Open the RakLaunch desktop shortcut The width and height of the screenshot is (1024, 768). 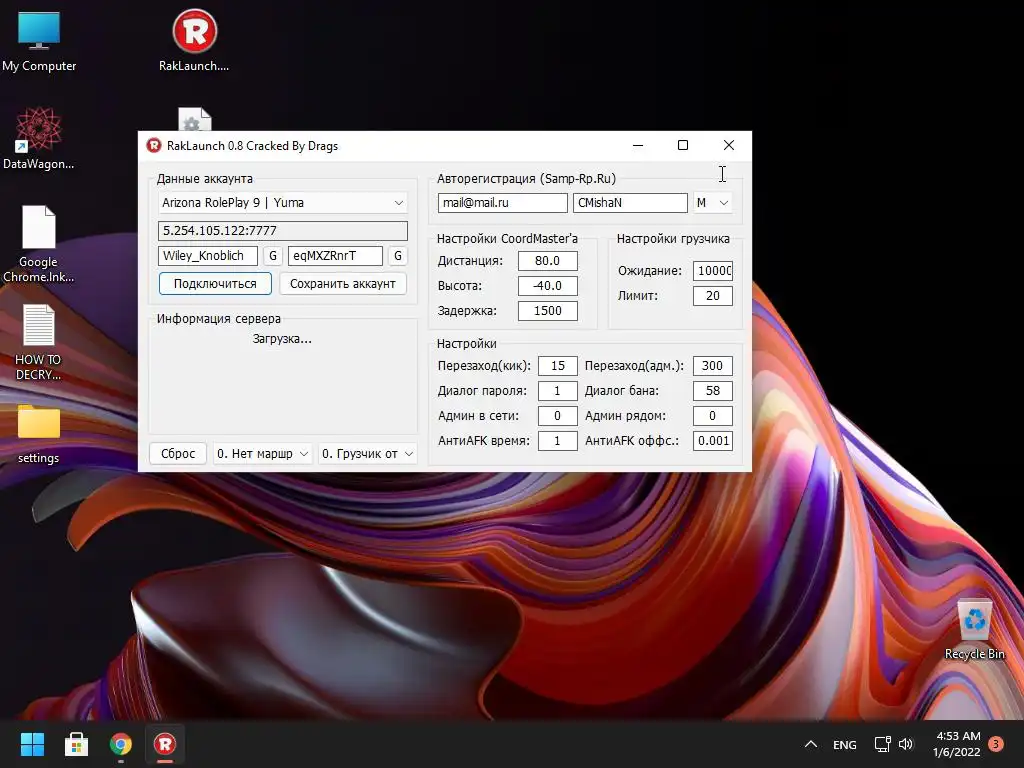point(194,40)
